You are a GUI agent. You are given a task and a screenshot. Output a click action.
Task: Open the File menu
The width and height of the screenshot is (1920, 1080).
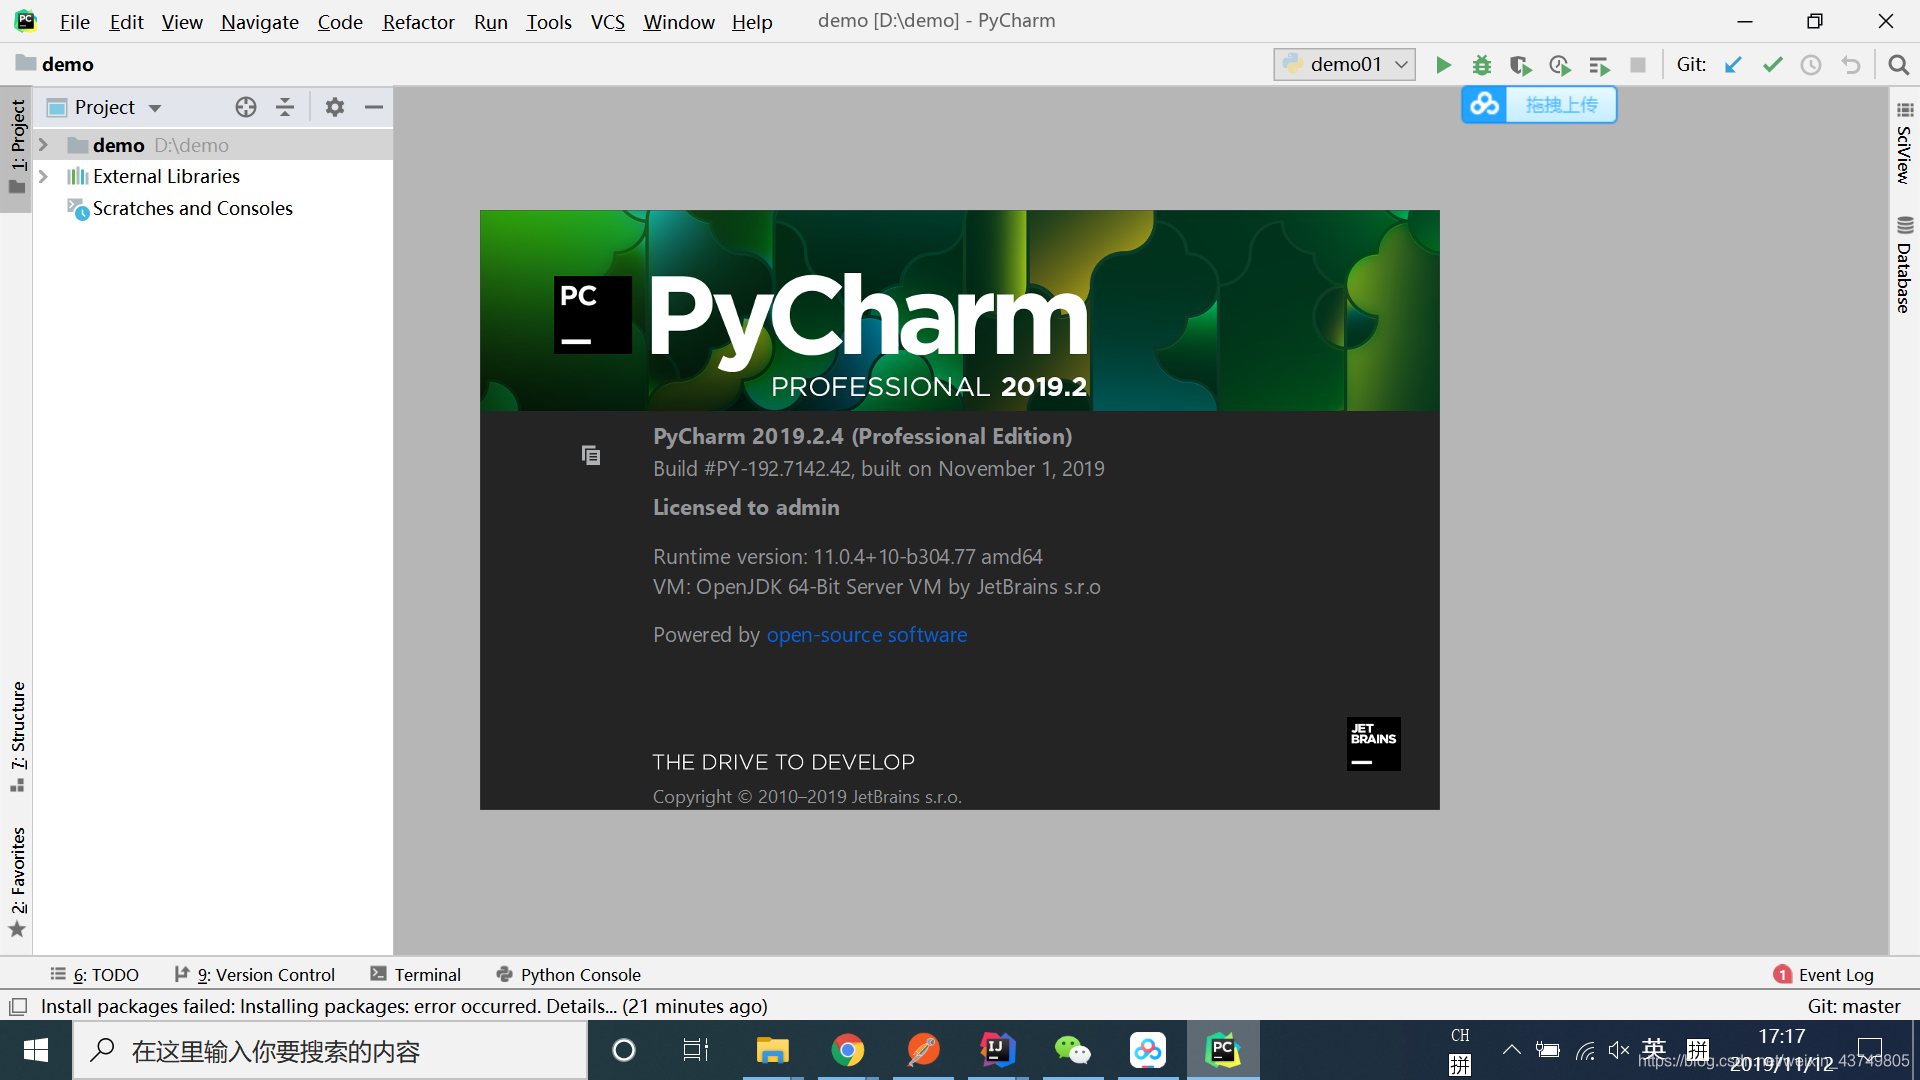point(74,21)
